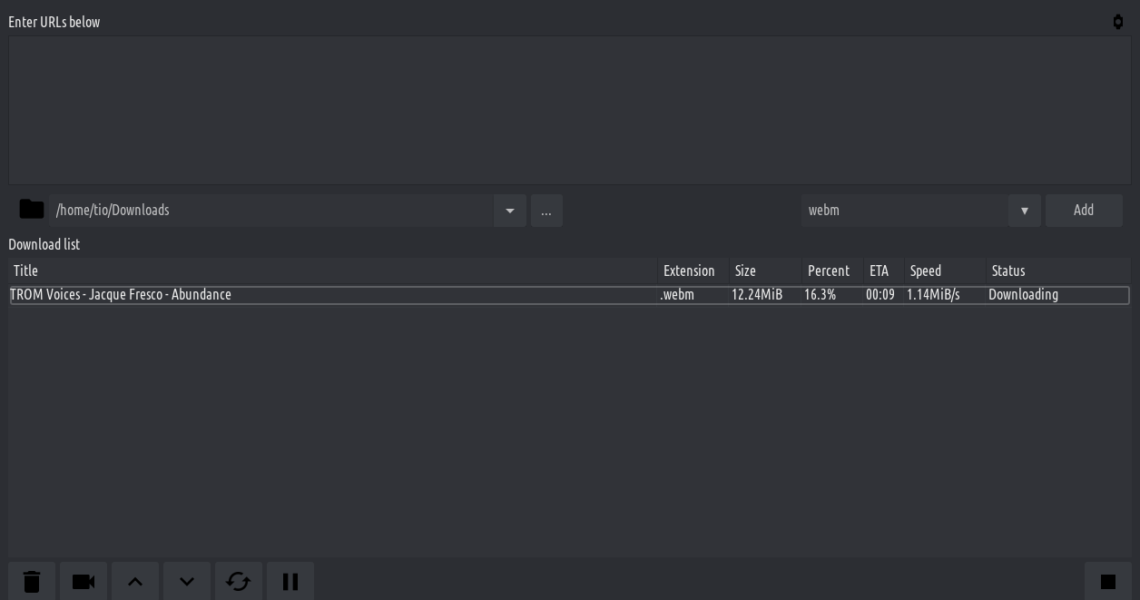Click the /home/tio/Downloads path field
This screenshot has width=1140, height=600.
coord(270,211)
